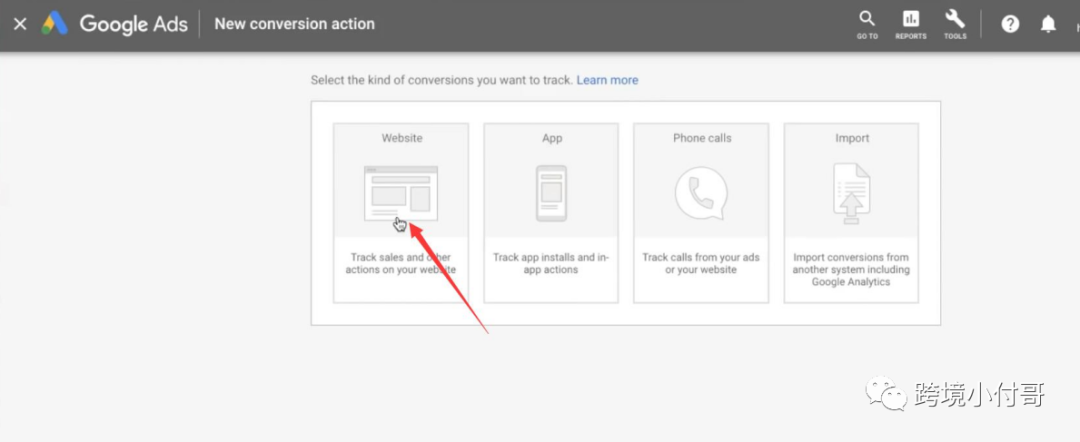
Task: Choose "Track sales and other actions" description
Action: coord(401,264)
